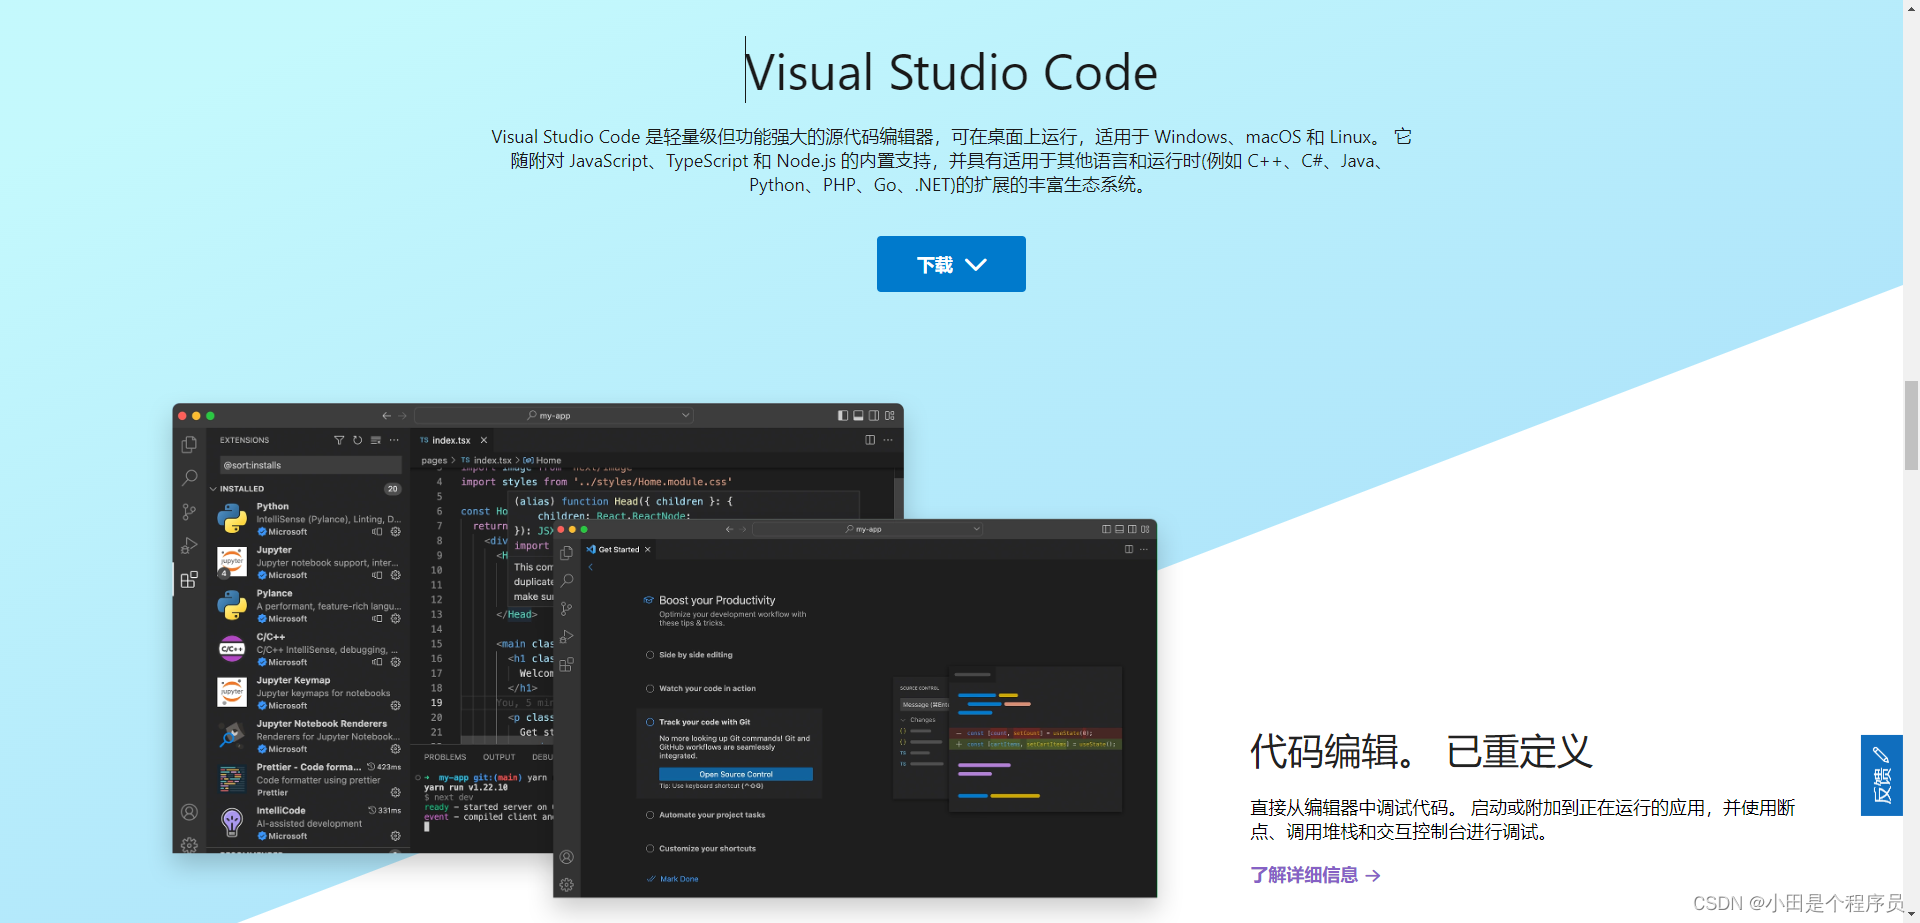
Task: Click the customize layout icon in back window
Action: (889, 415)
